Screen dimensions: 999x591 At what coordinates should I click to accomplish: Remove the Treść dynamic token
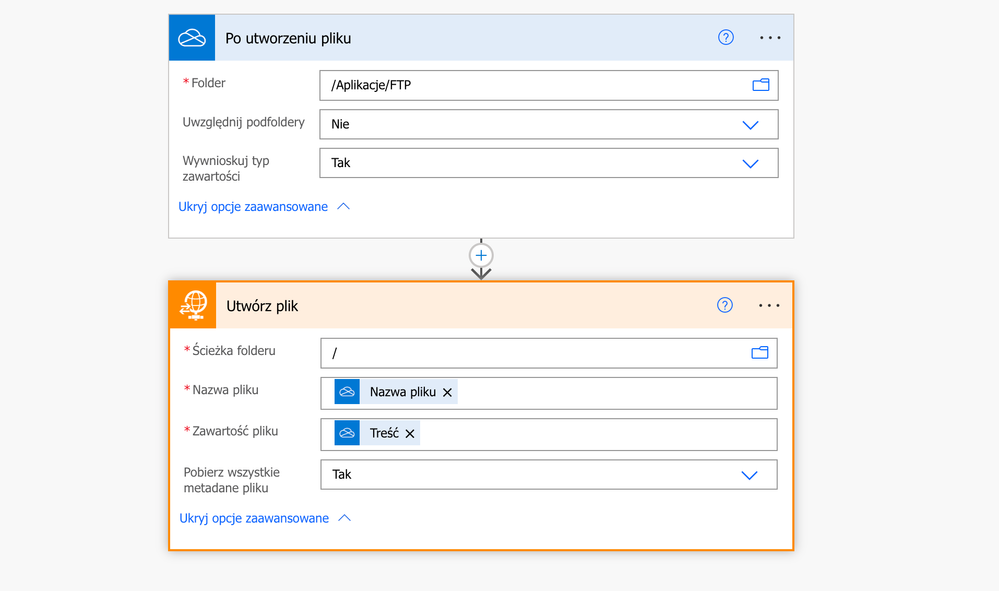pos(410,434)
